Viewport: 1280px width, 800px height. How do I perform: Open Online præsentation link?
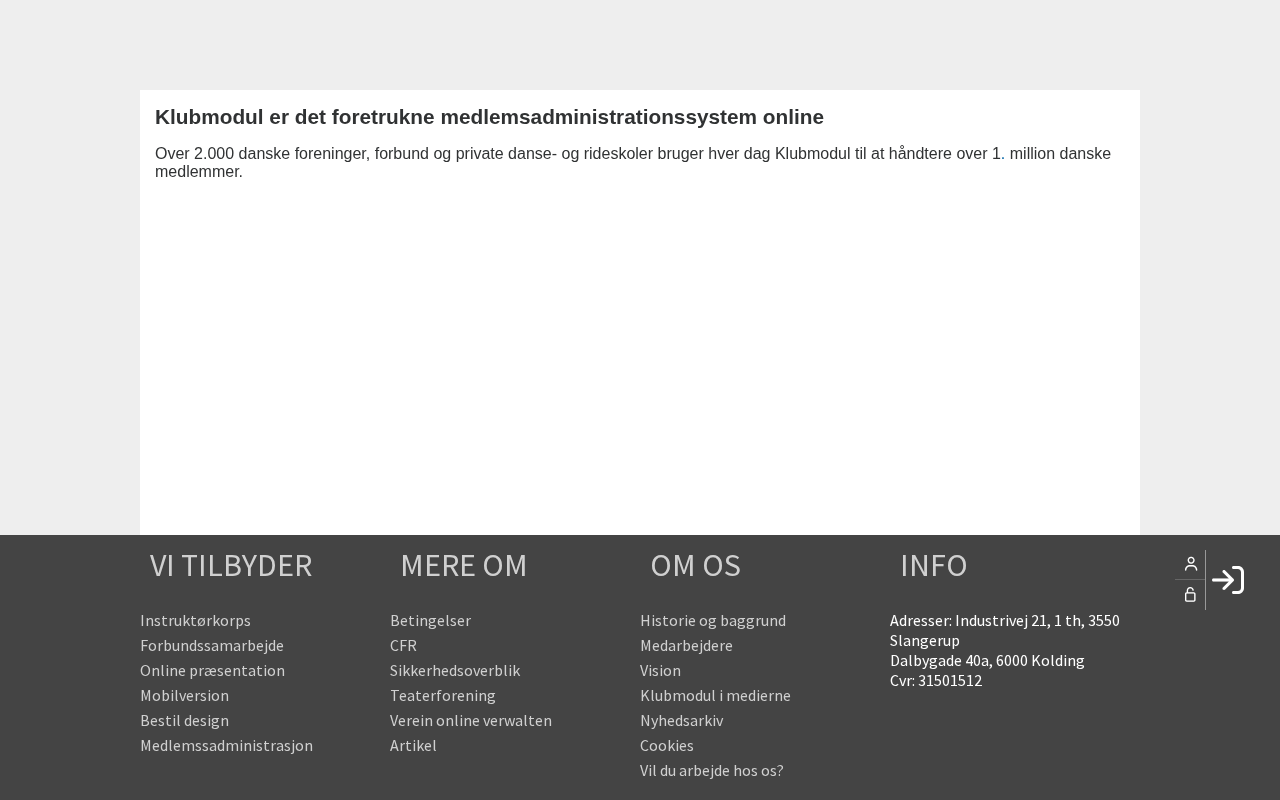pyautogui.click(x=212, y=670)
